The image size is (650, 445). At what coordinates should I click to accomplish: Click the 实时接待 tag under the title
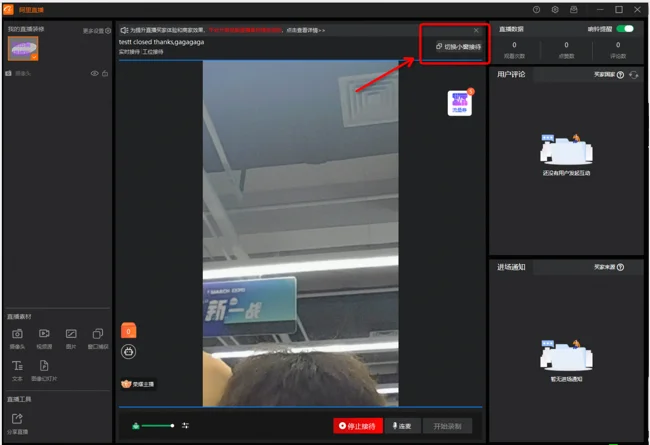[x=129, y=52]
